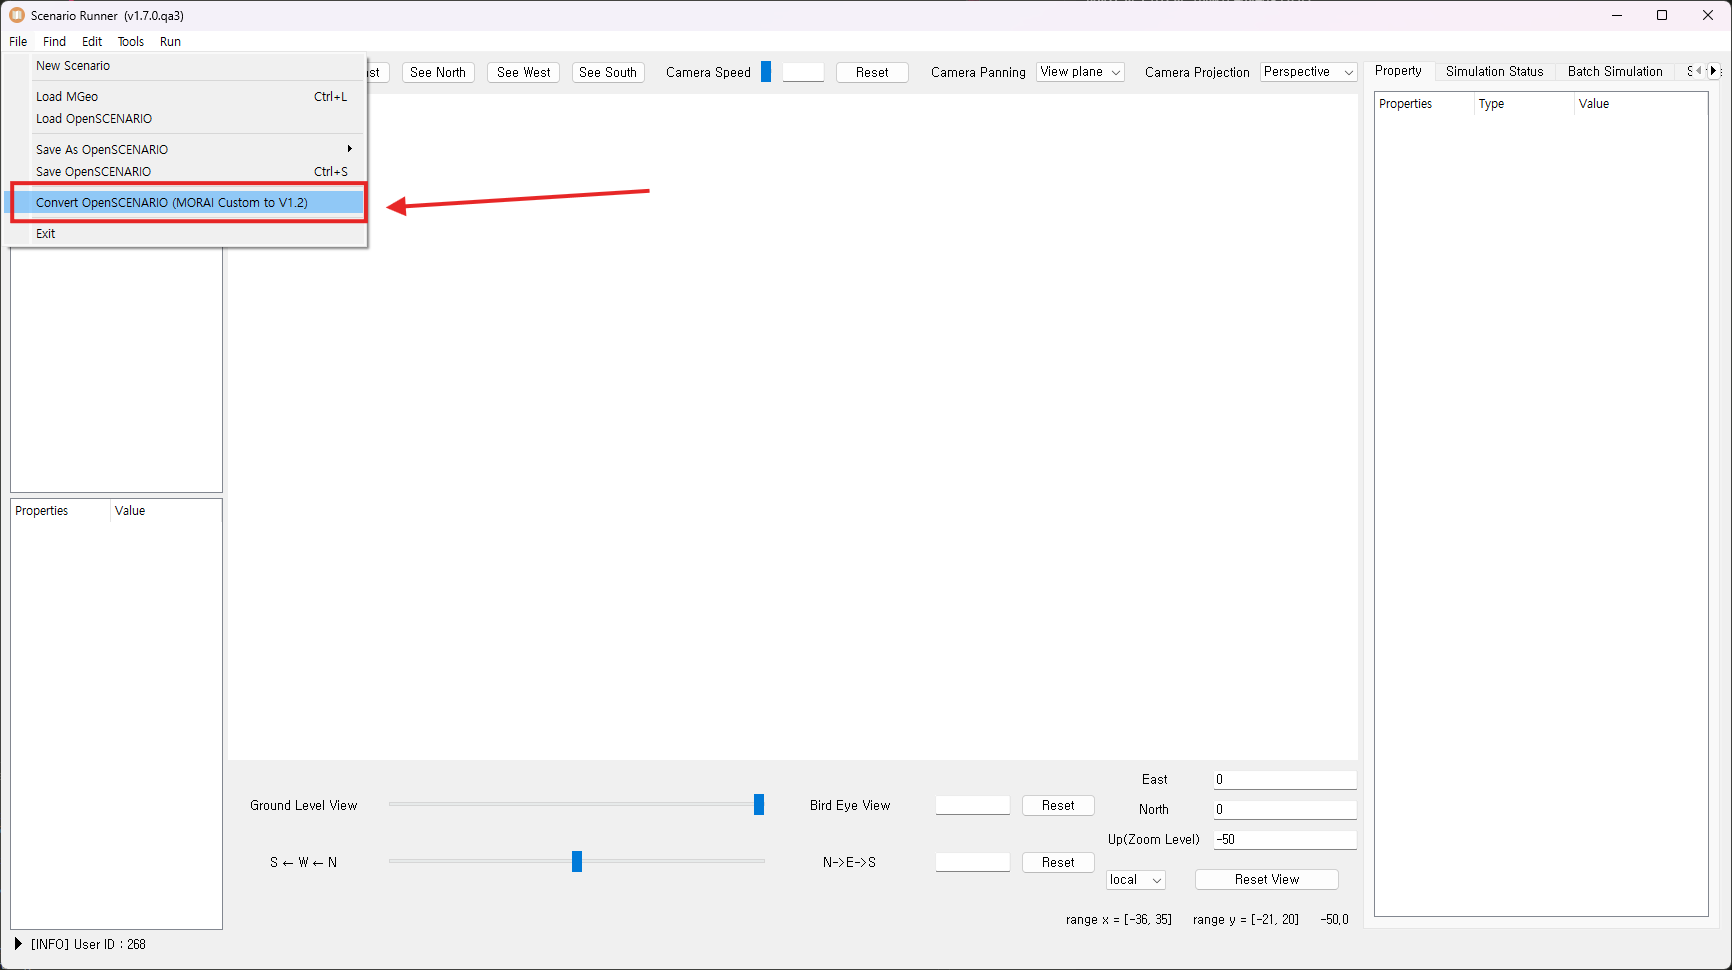Choose New Scenario from File menu
The width and height of the screenshot is (1732, 970).
click(73, 66)
